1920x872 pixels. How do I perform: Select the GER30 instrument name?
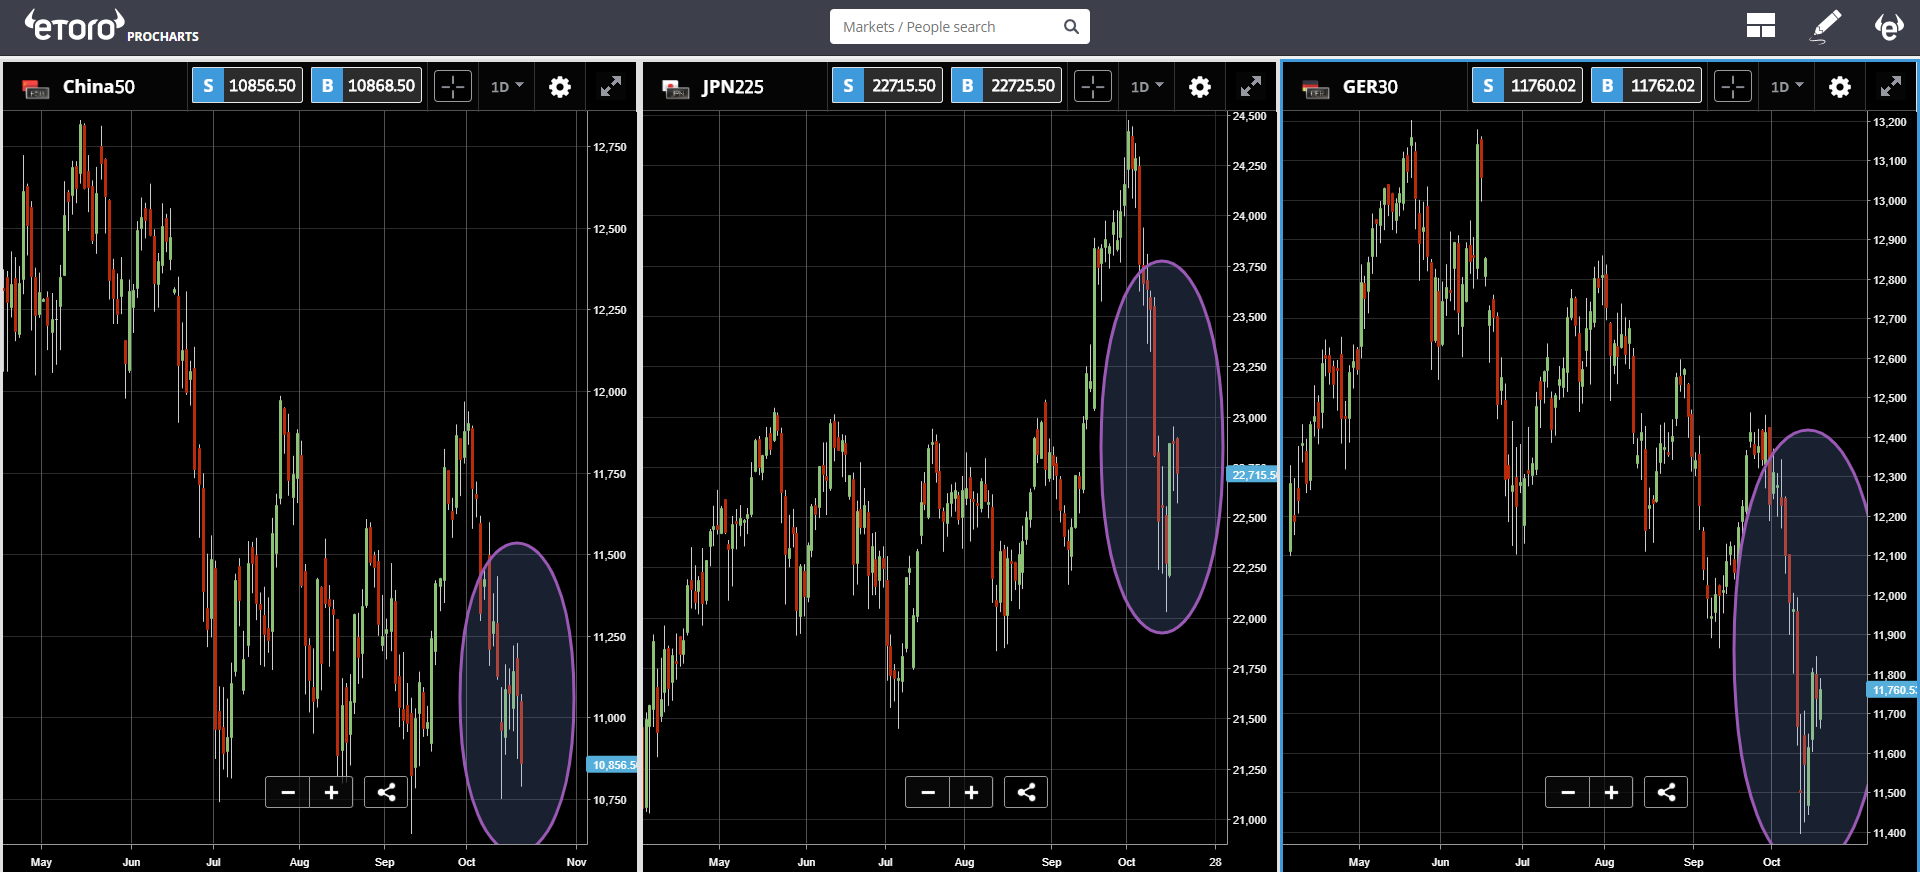coord(1370,87)
